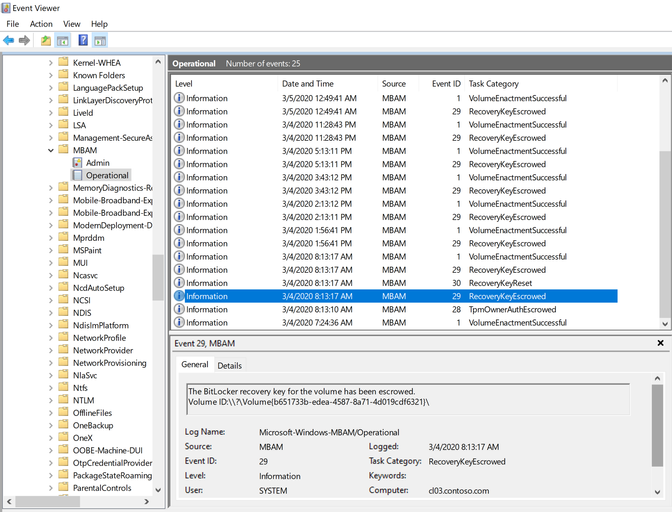The height and width of the screenshot is (512, 672).
Task: Open the View menu
Action: pyautogui.click(x=72, y=24)
